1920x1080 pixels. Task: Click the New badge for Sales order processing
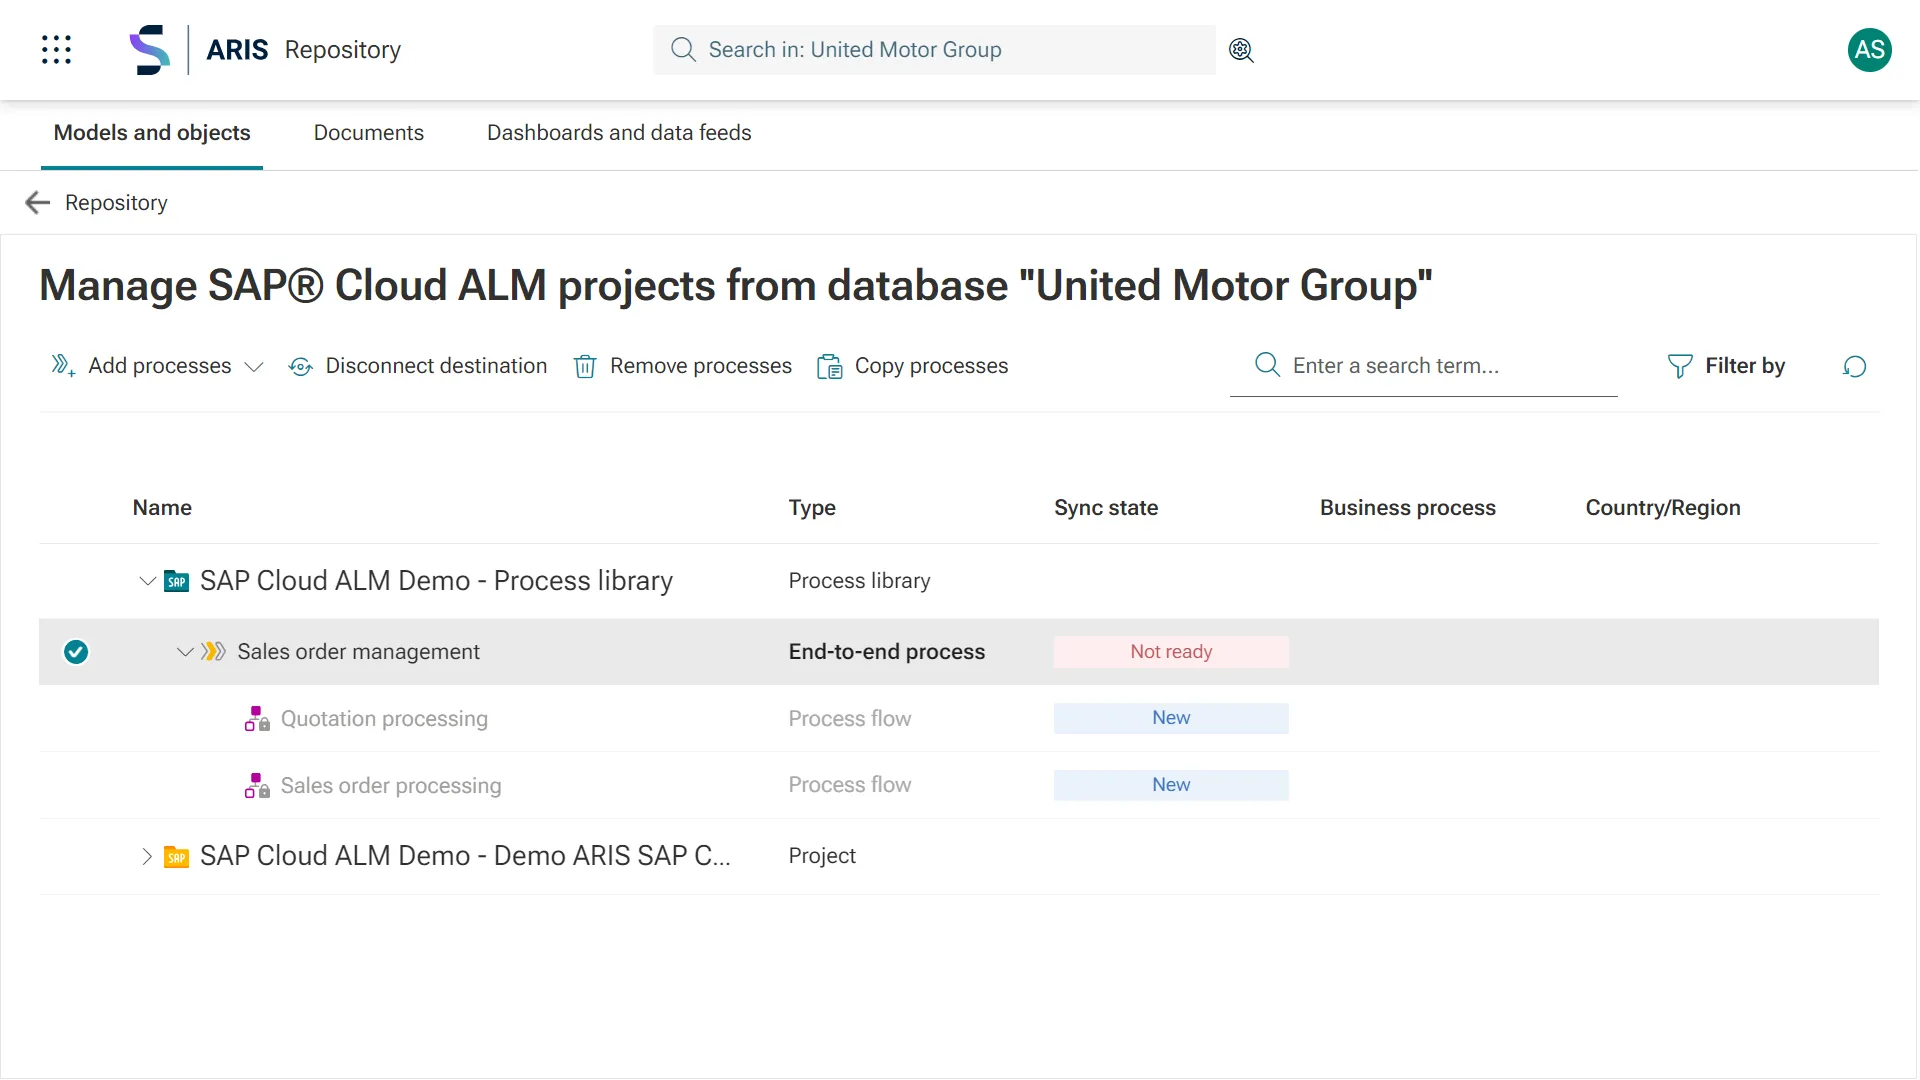1171,785
